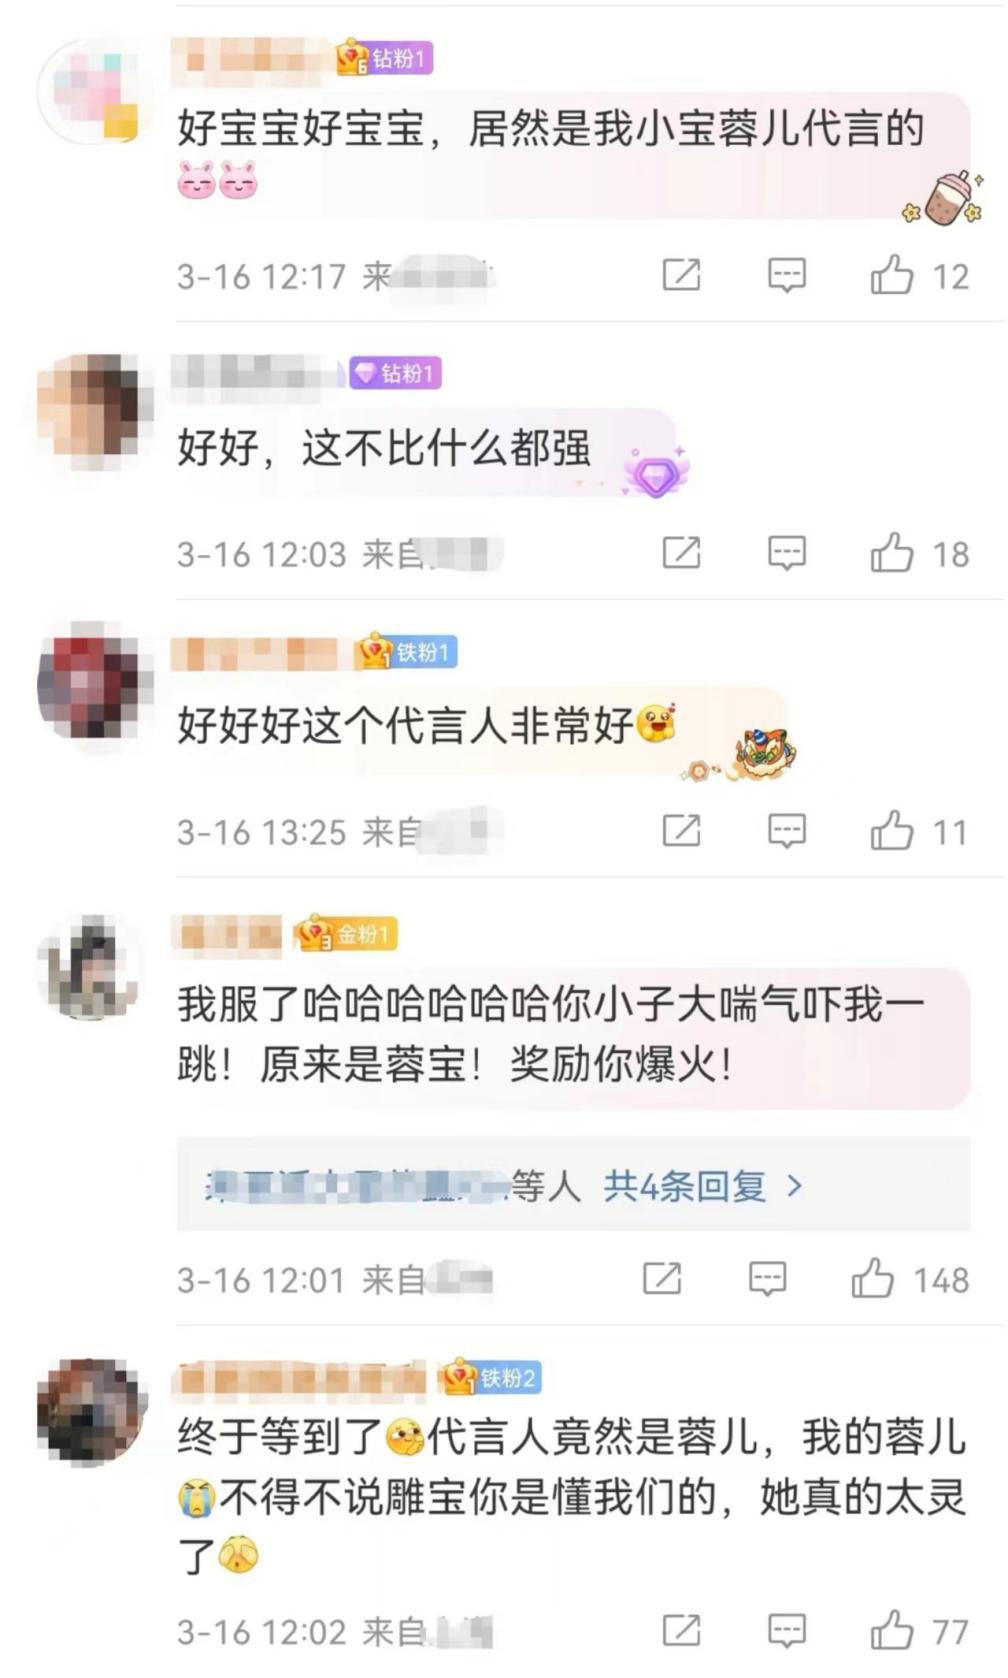Open comment text 好好，这不比什么都强
The image size is (1008, 1678).
pyautogui.click(x=385, y=448)
